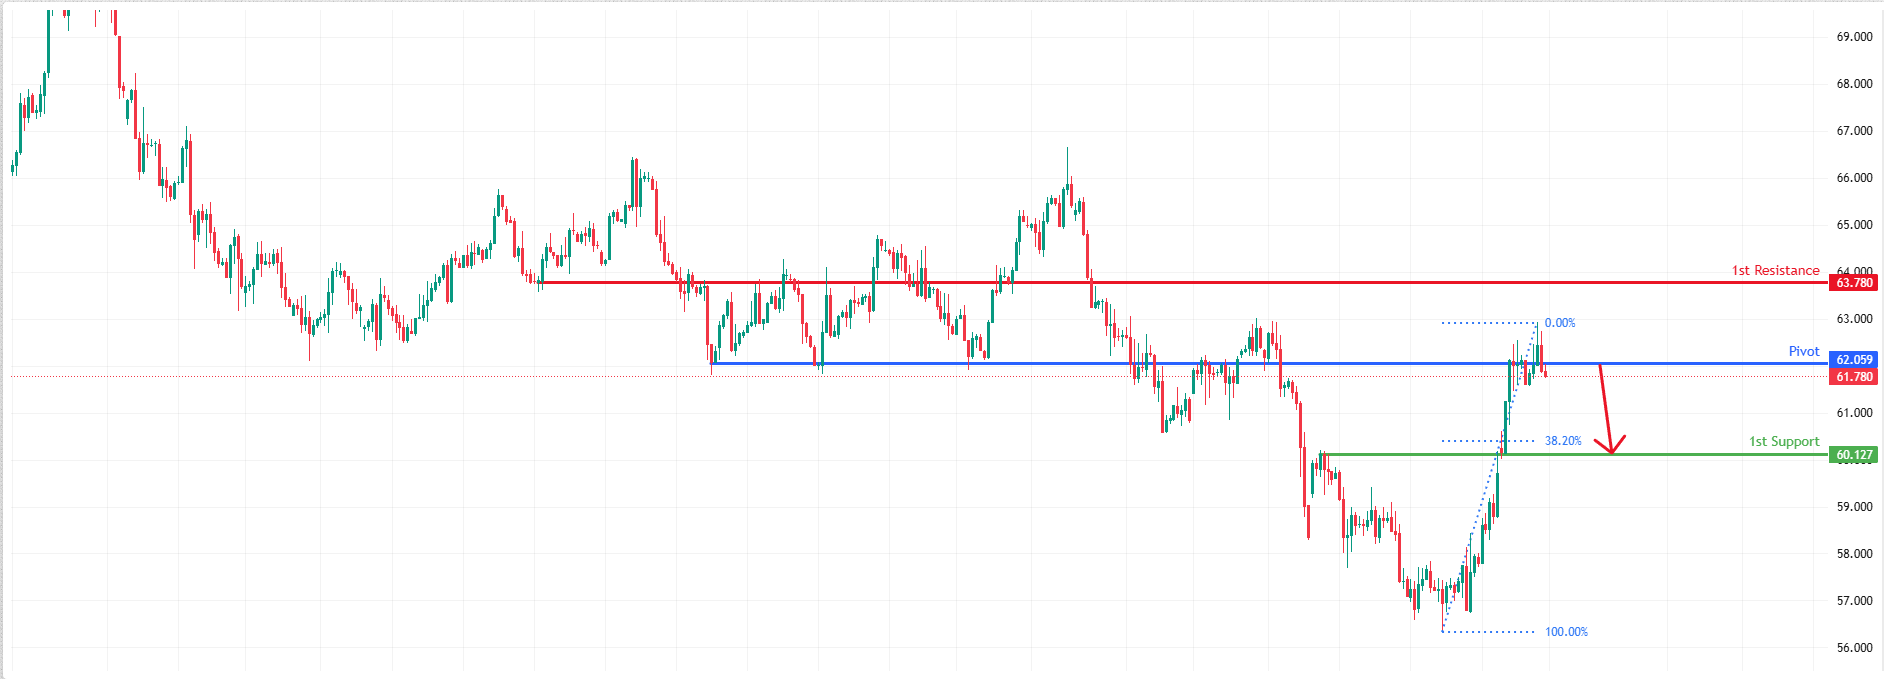The width and height of the screenshot is (1884, 679).
Task: Click the green 60.127 support price tag
Action: [x=1853, y=455]
